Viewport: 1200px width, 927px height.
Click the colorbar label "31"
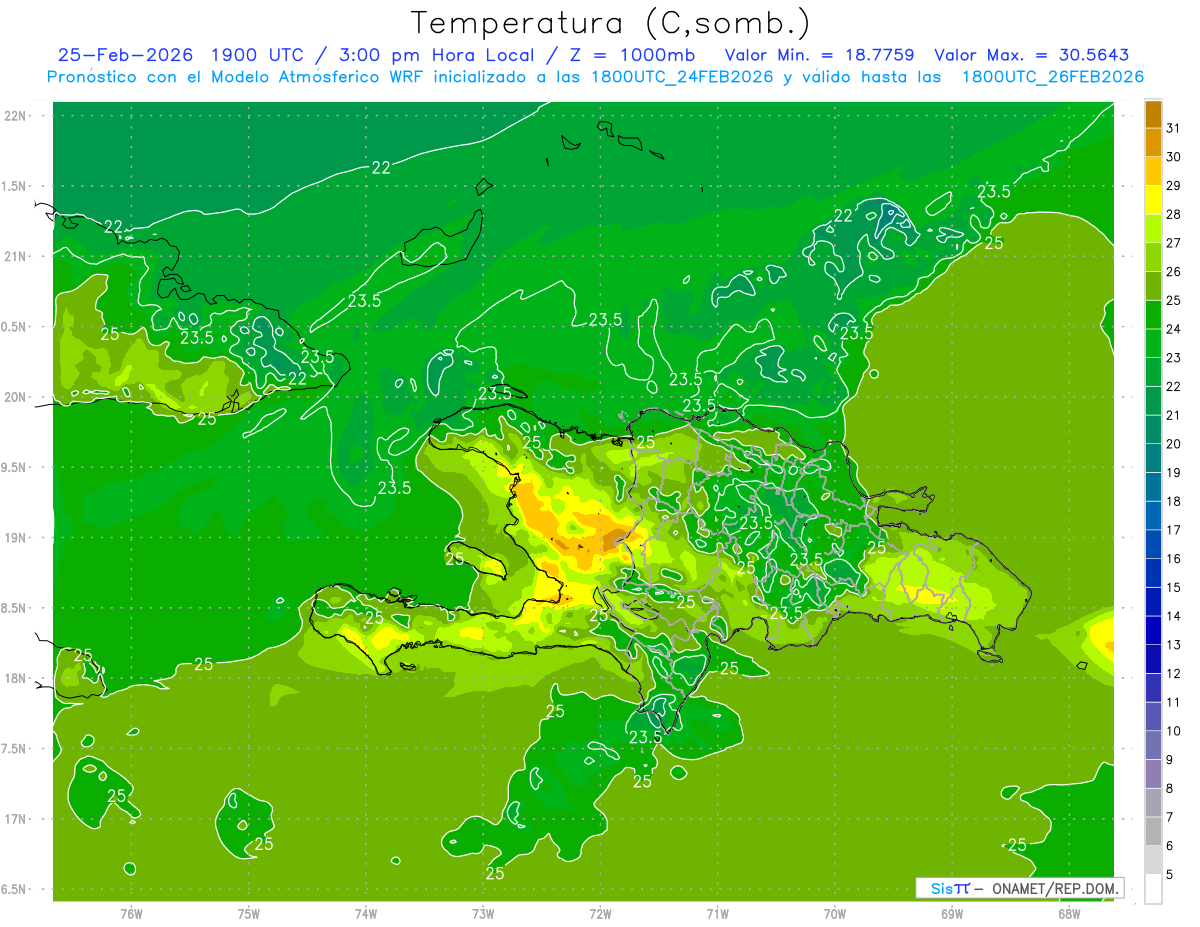[1174, 128]
